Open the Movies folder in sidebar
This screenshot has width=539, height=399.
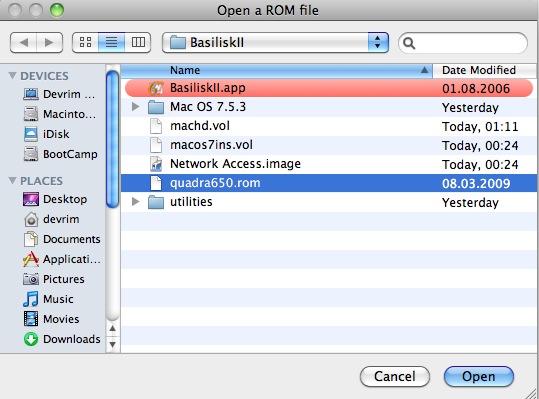(51, 319)
